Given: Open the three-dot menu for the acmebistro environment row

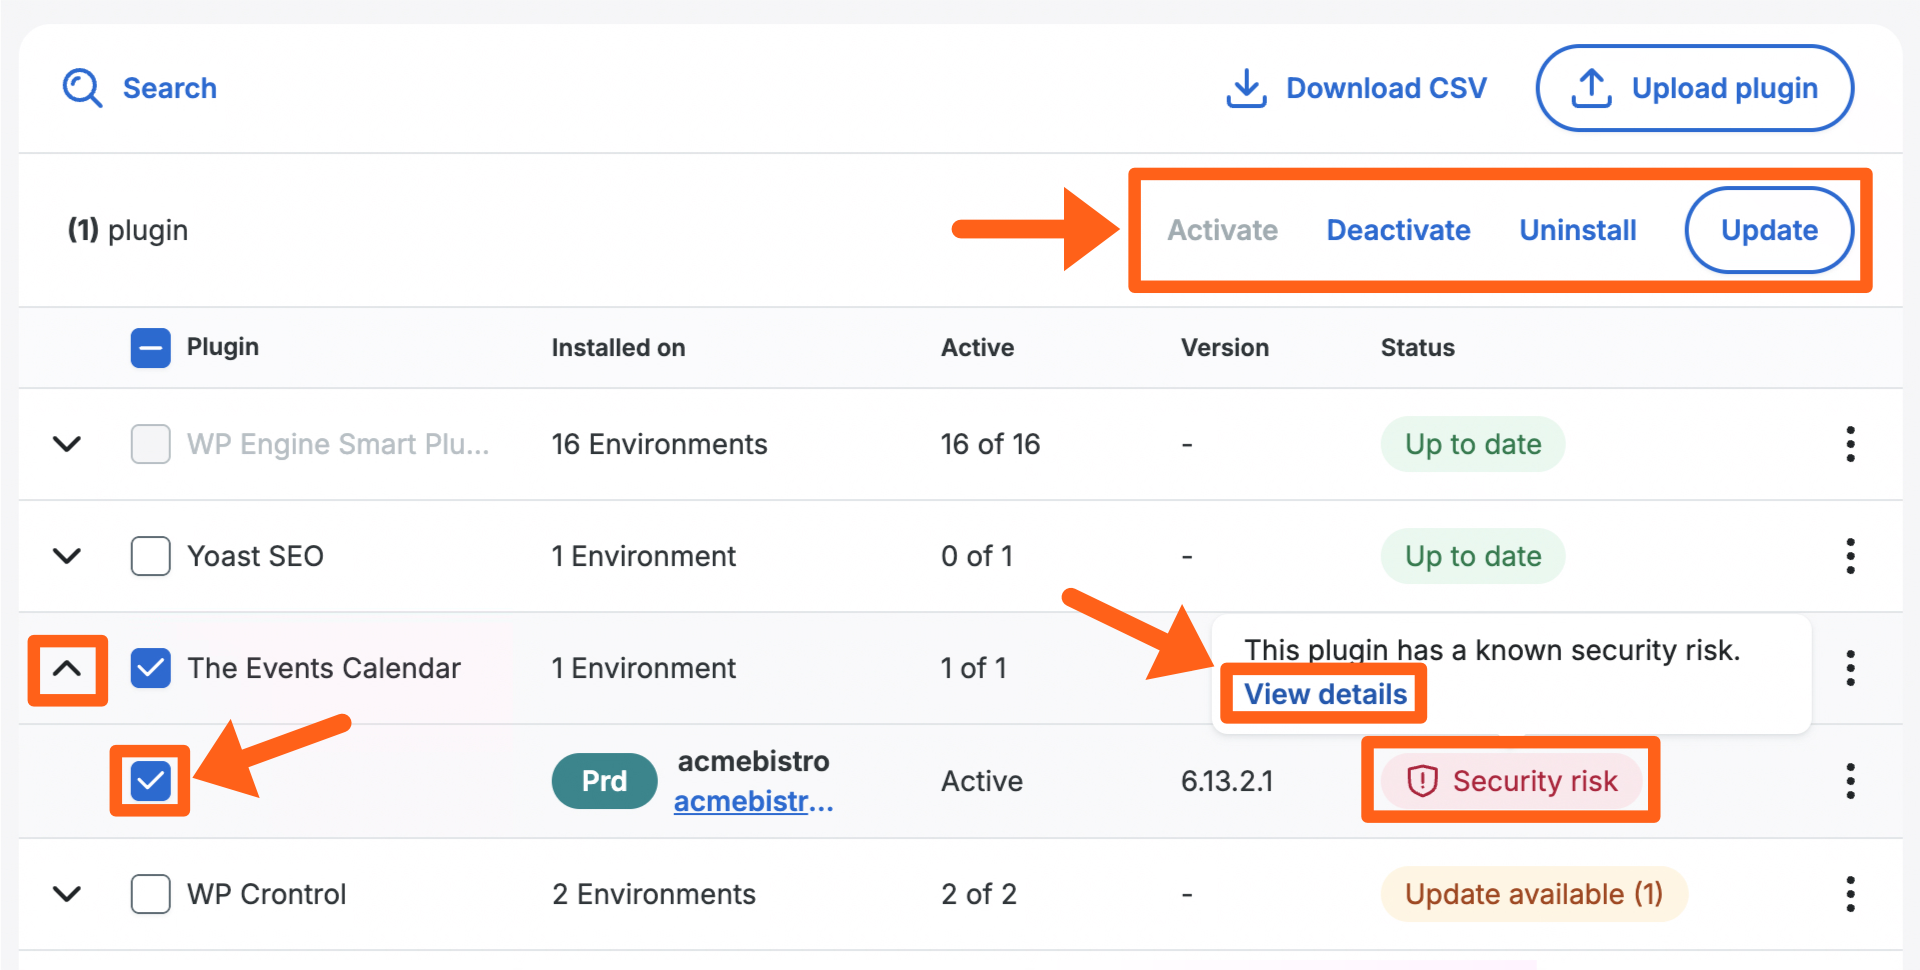Looking at the screenshot, I should [x=1850, y=781].
